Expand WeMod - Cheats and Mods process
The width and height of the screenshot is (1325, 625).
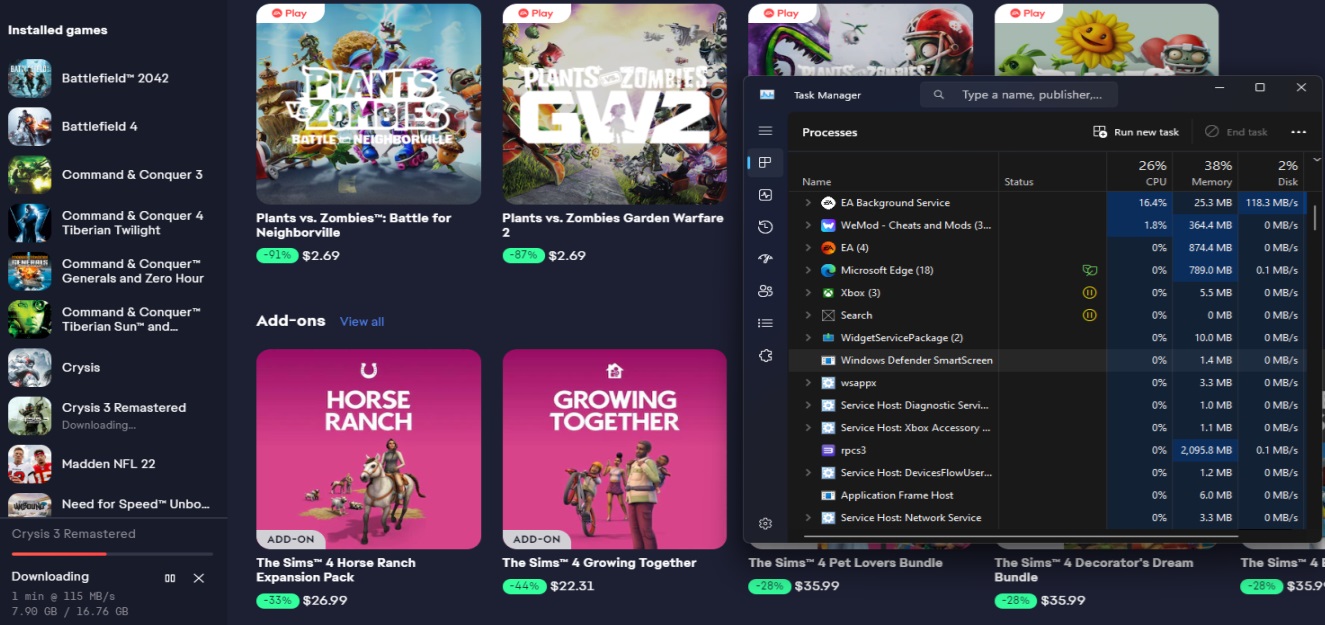point(808,225)
